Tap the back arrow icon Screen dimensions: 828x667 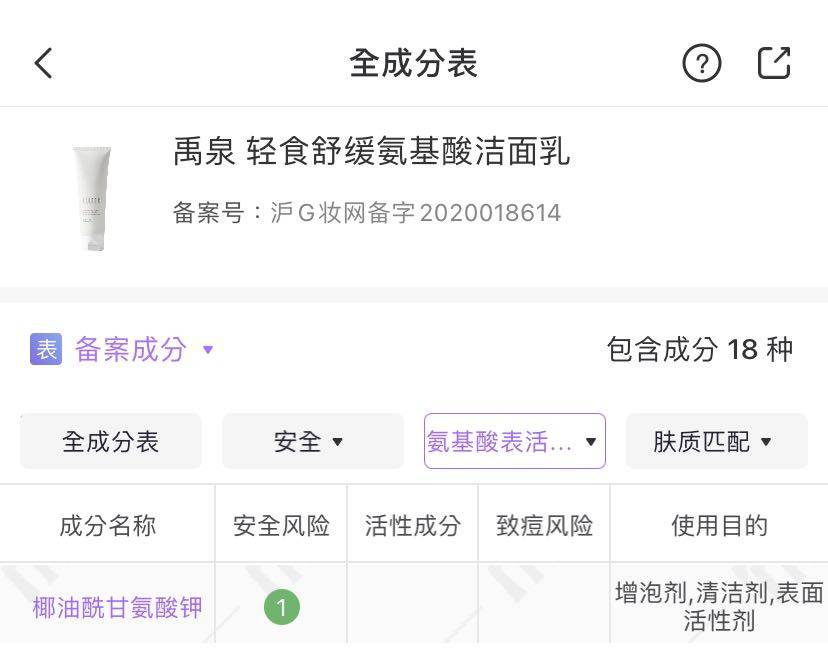(x=43, y=63)
